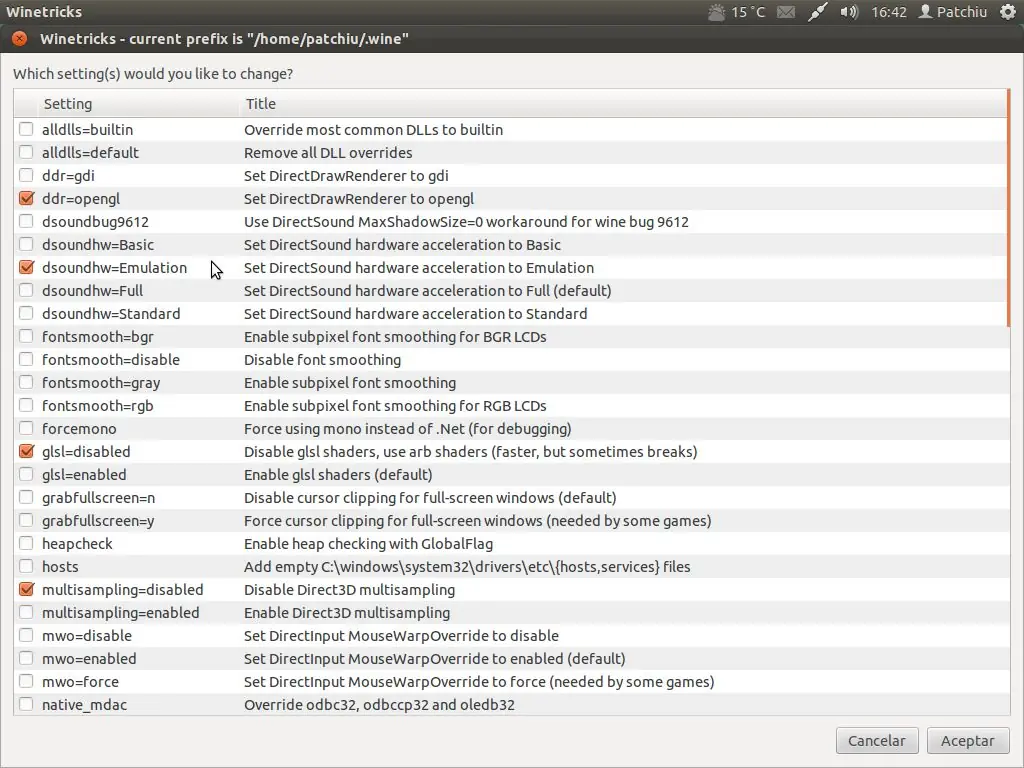Check the heapcheck checkbox

[x=26, y=543]
